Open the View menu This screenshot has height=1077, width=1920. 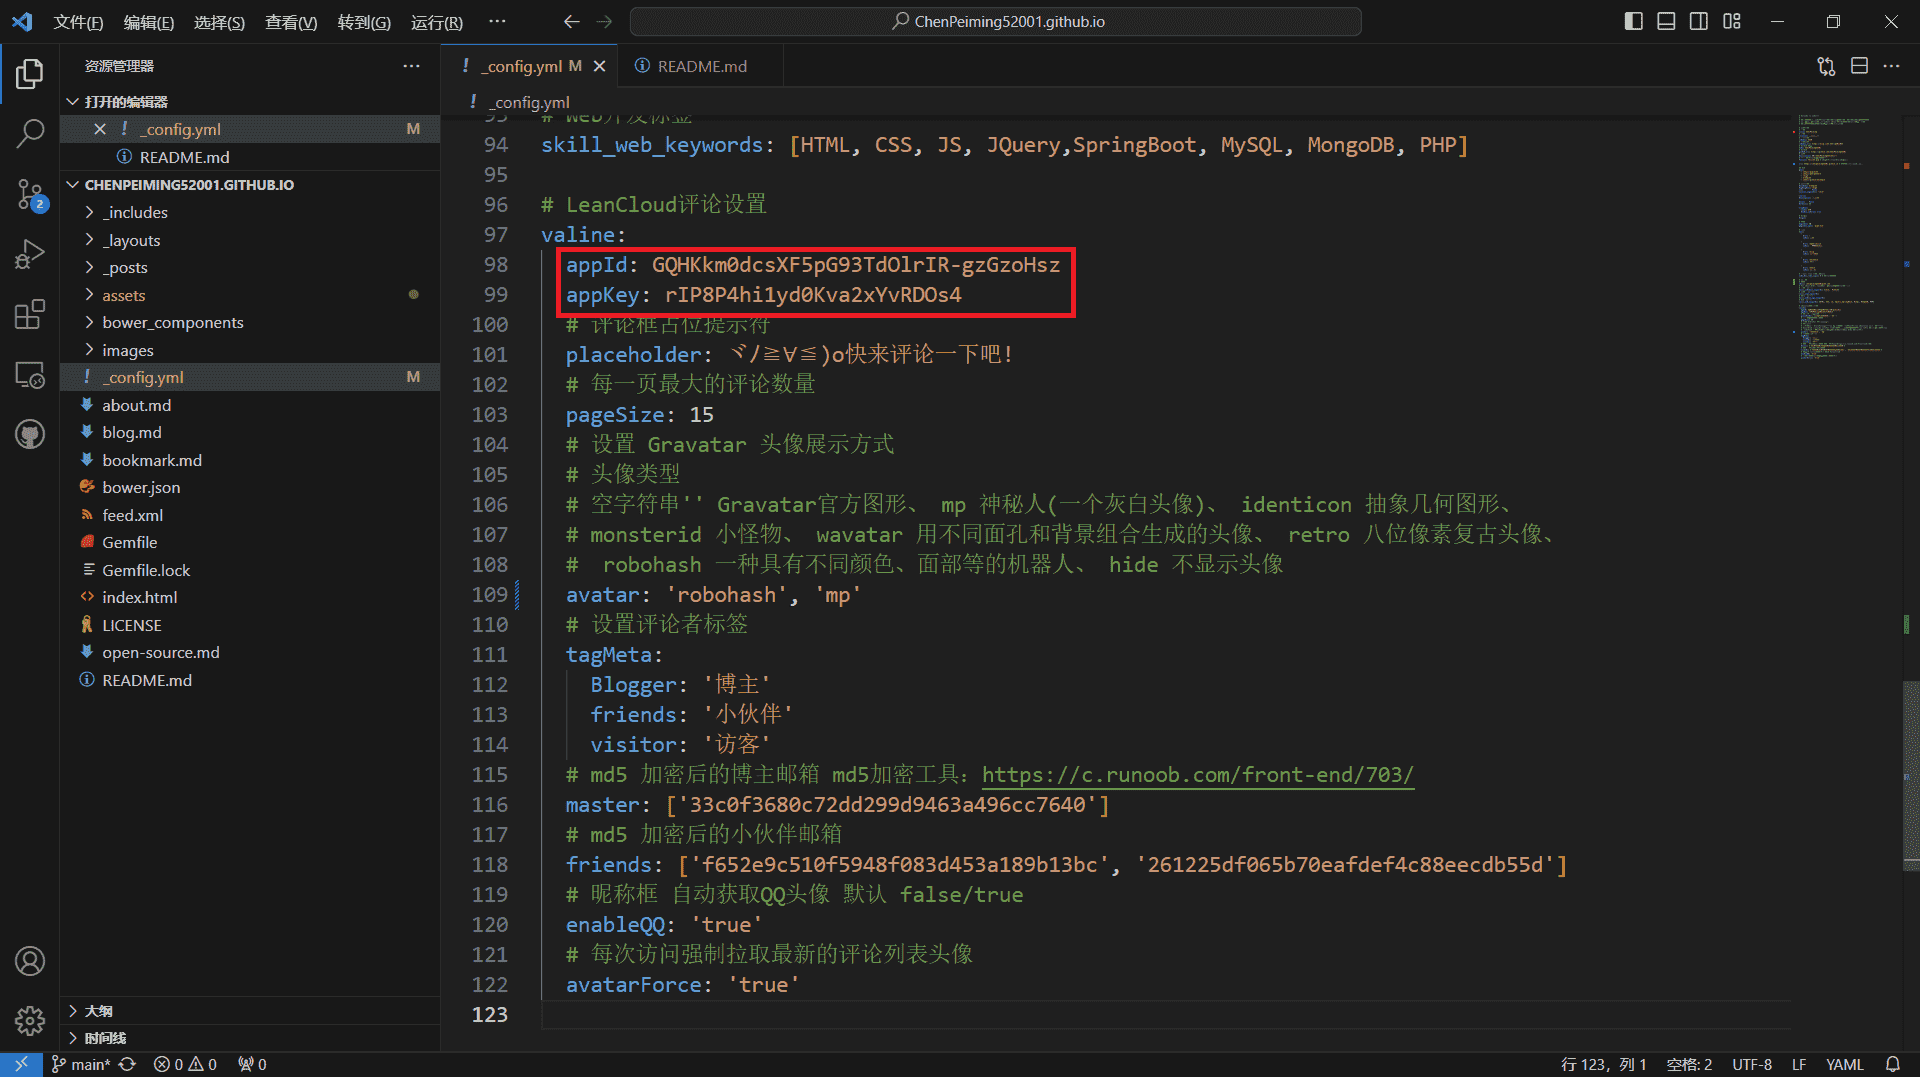tap(291, 22)
